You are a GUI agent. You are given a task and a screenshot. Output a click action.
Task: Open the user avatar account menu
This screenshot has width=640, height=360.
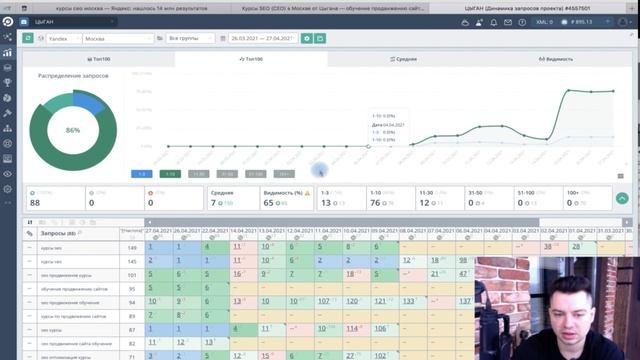pos(623,22)
